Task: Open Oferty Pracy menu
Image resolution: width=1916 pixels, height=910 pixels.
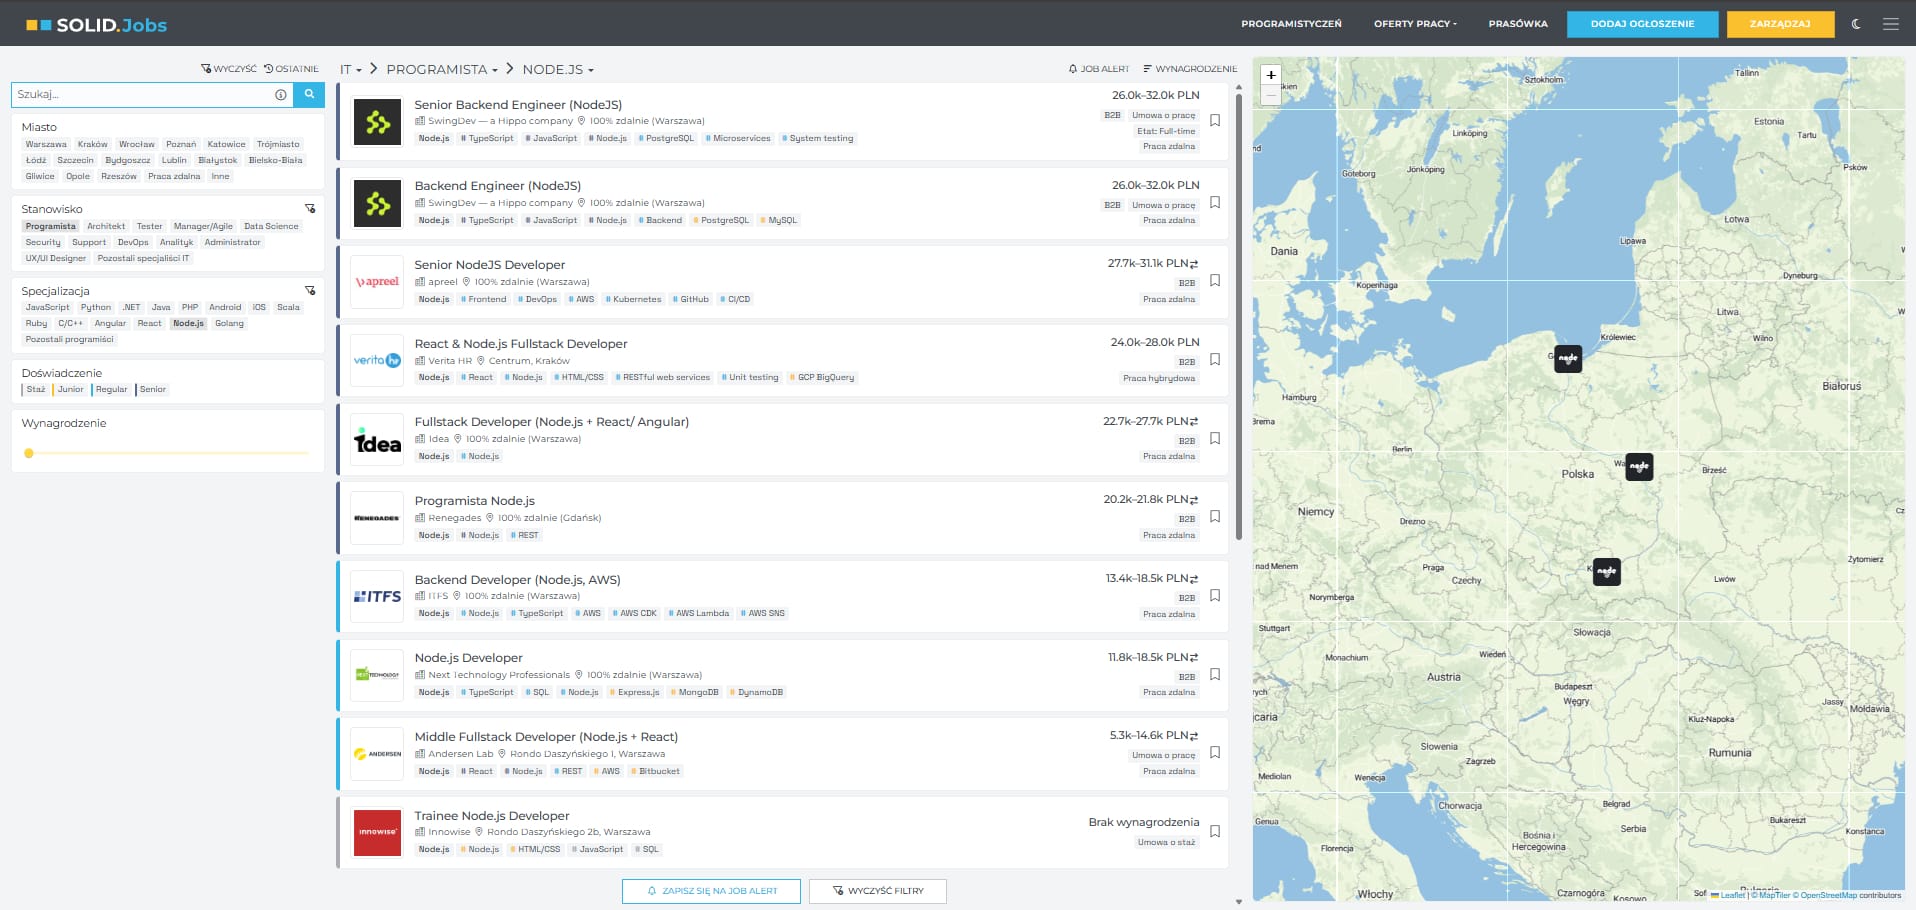Action: point(1414,24)
